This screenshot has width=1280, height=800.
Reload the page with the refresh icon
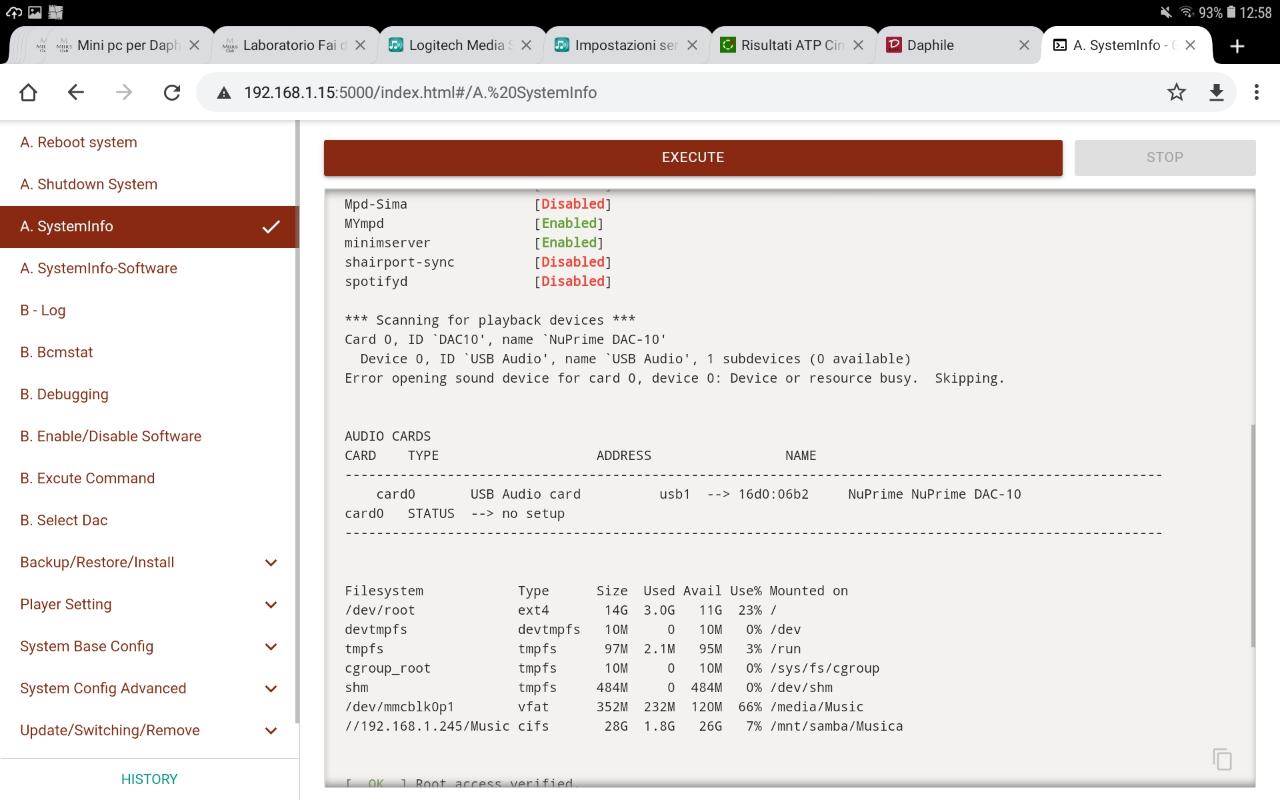click(172, 92)
